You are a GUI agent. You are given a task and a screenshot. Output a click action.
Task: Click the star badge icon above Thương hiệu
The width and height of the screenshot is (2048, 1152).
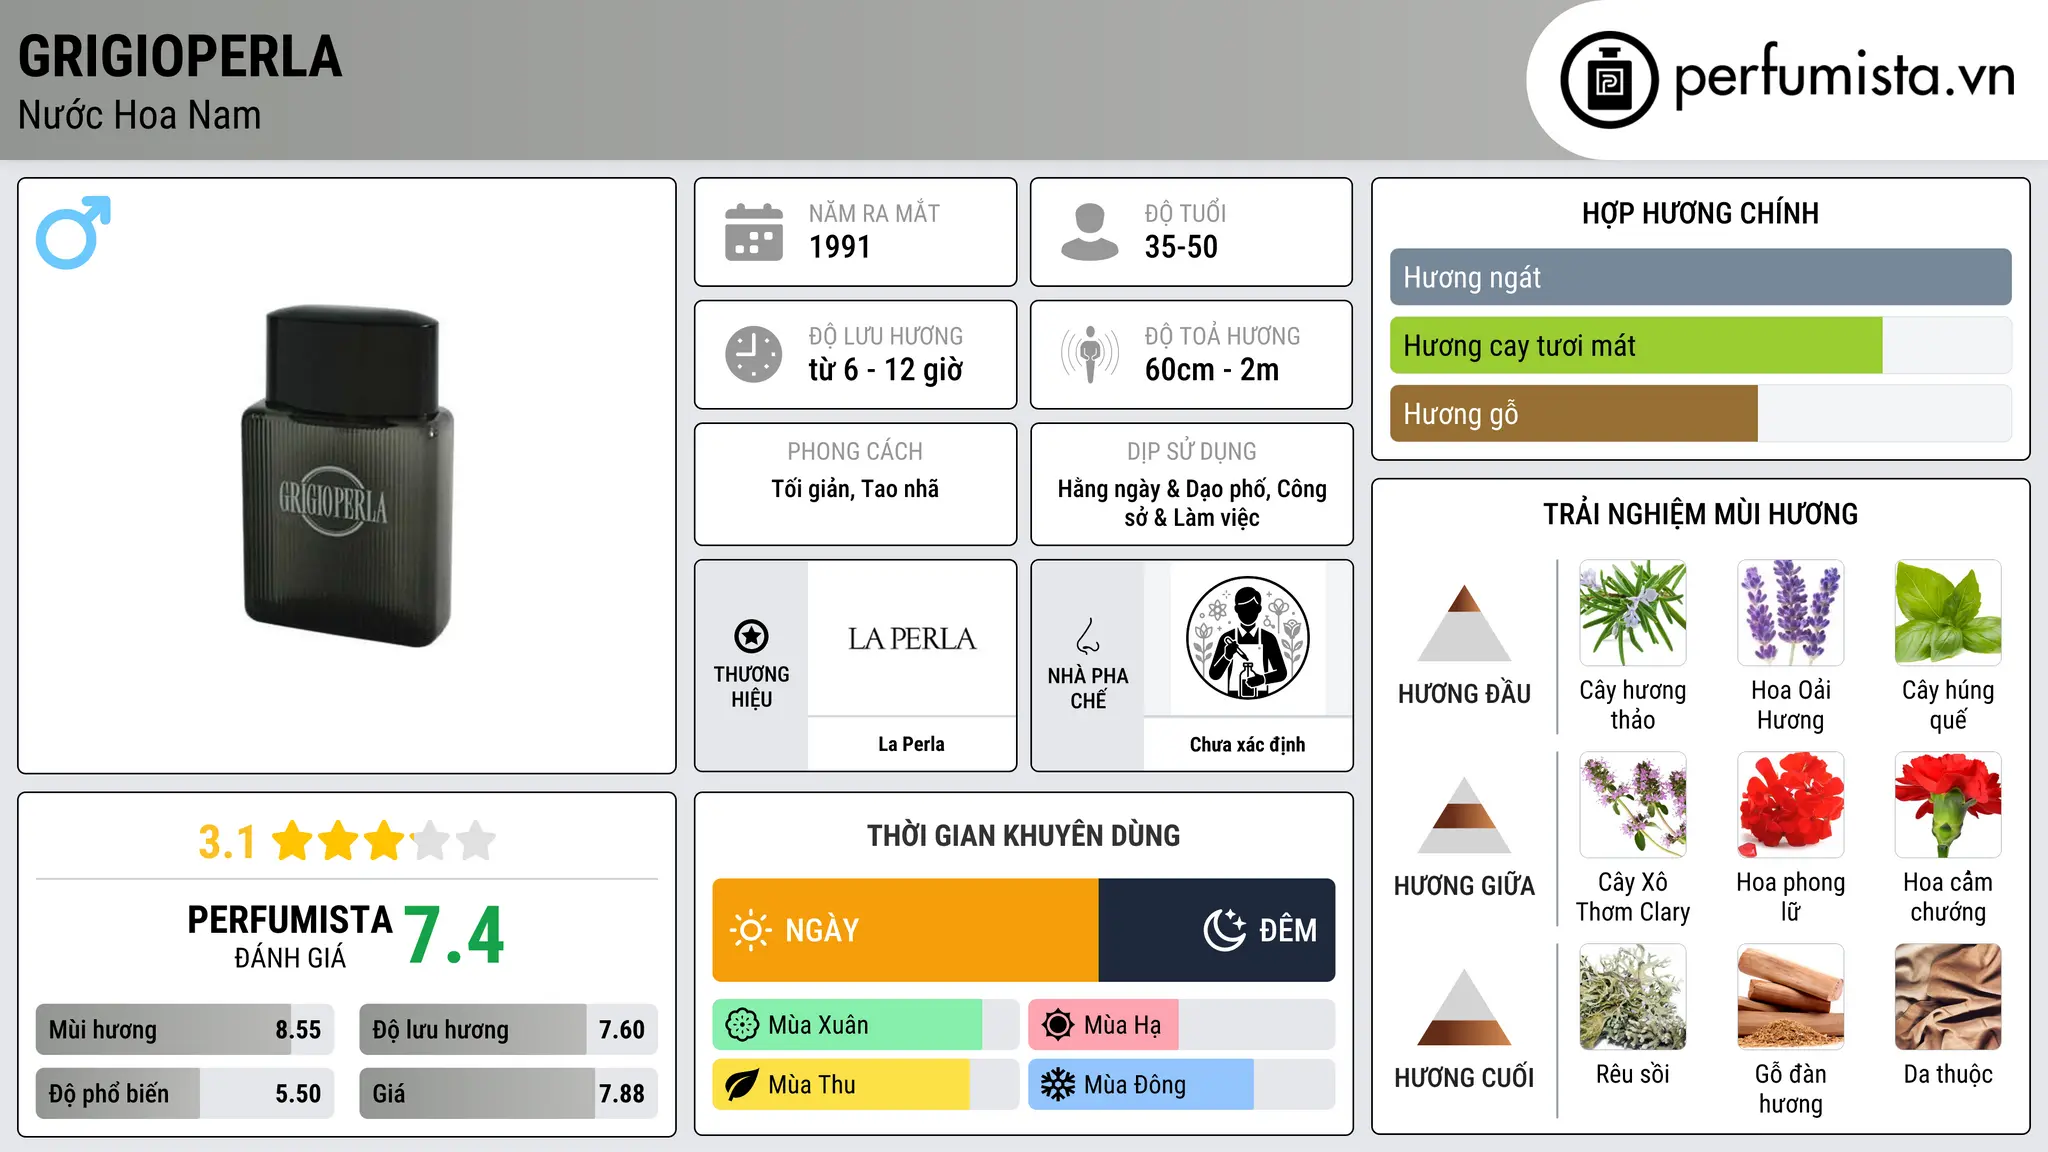751,636
